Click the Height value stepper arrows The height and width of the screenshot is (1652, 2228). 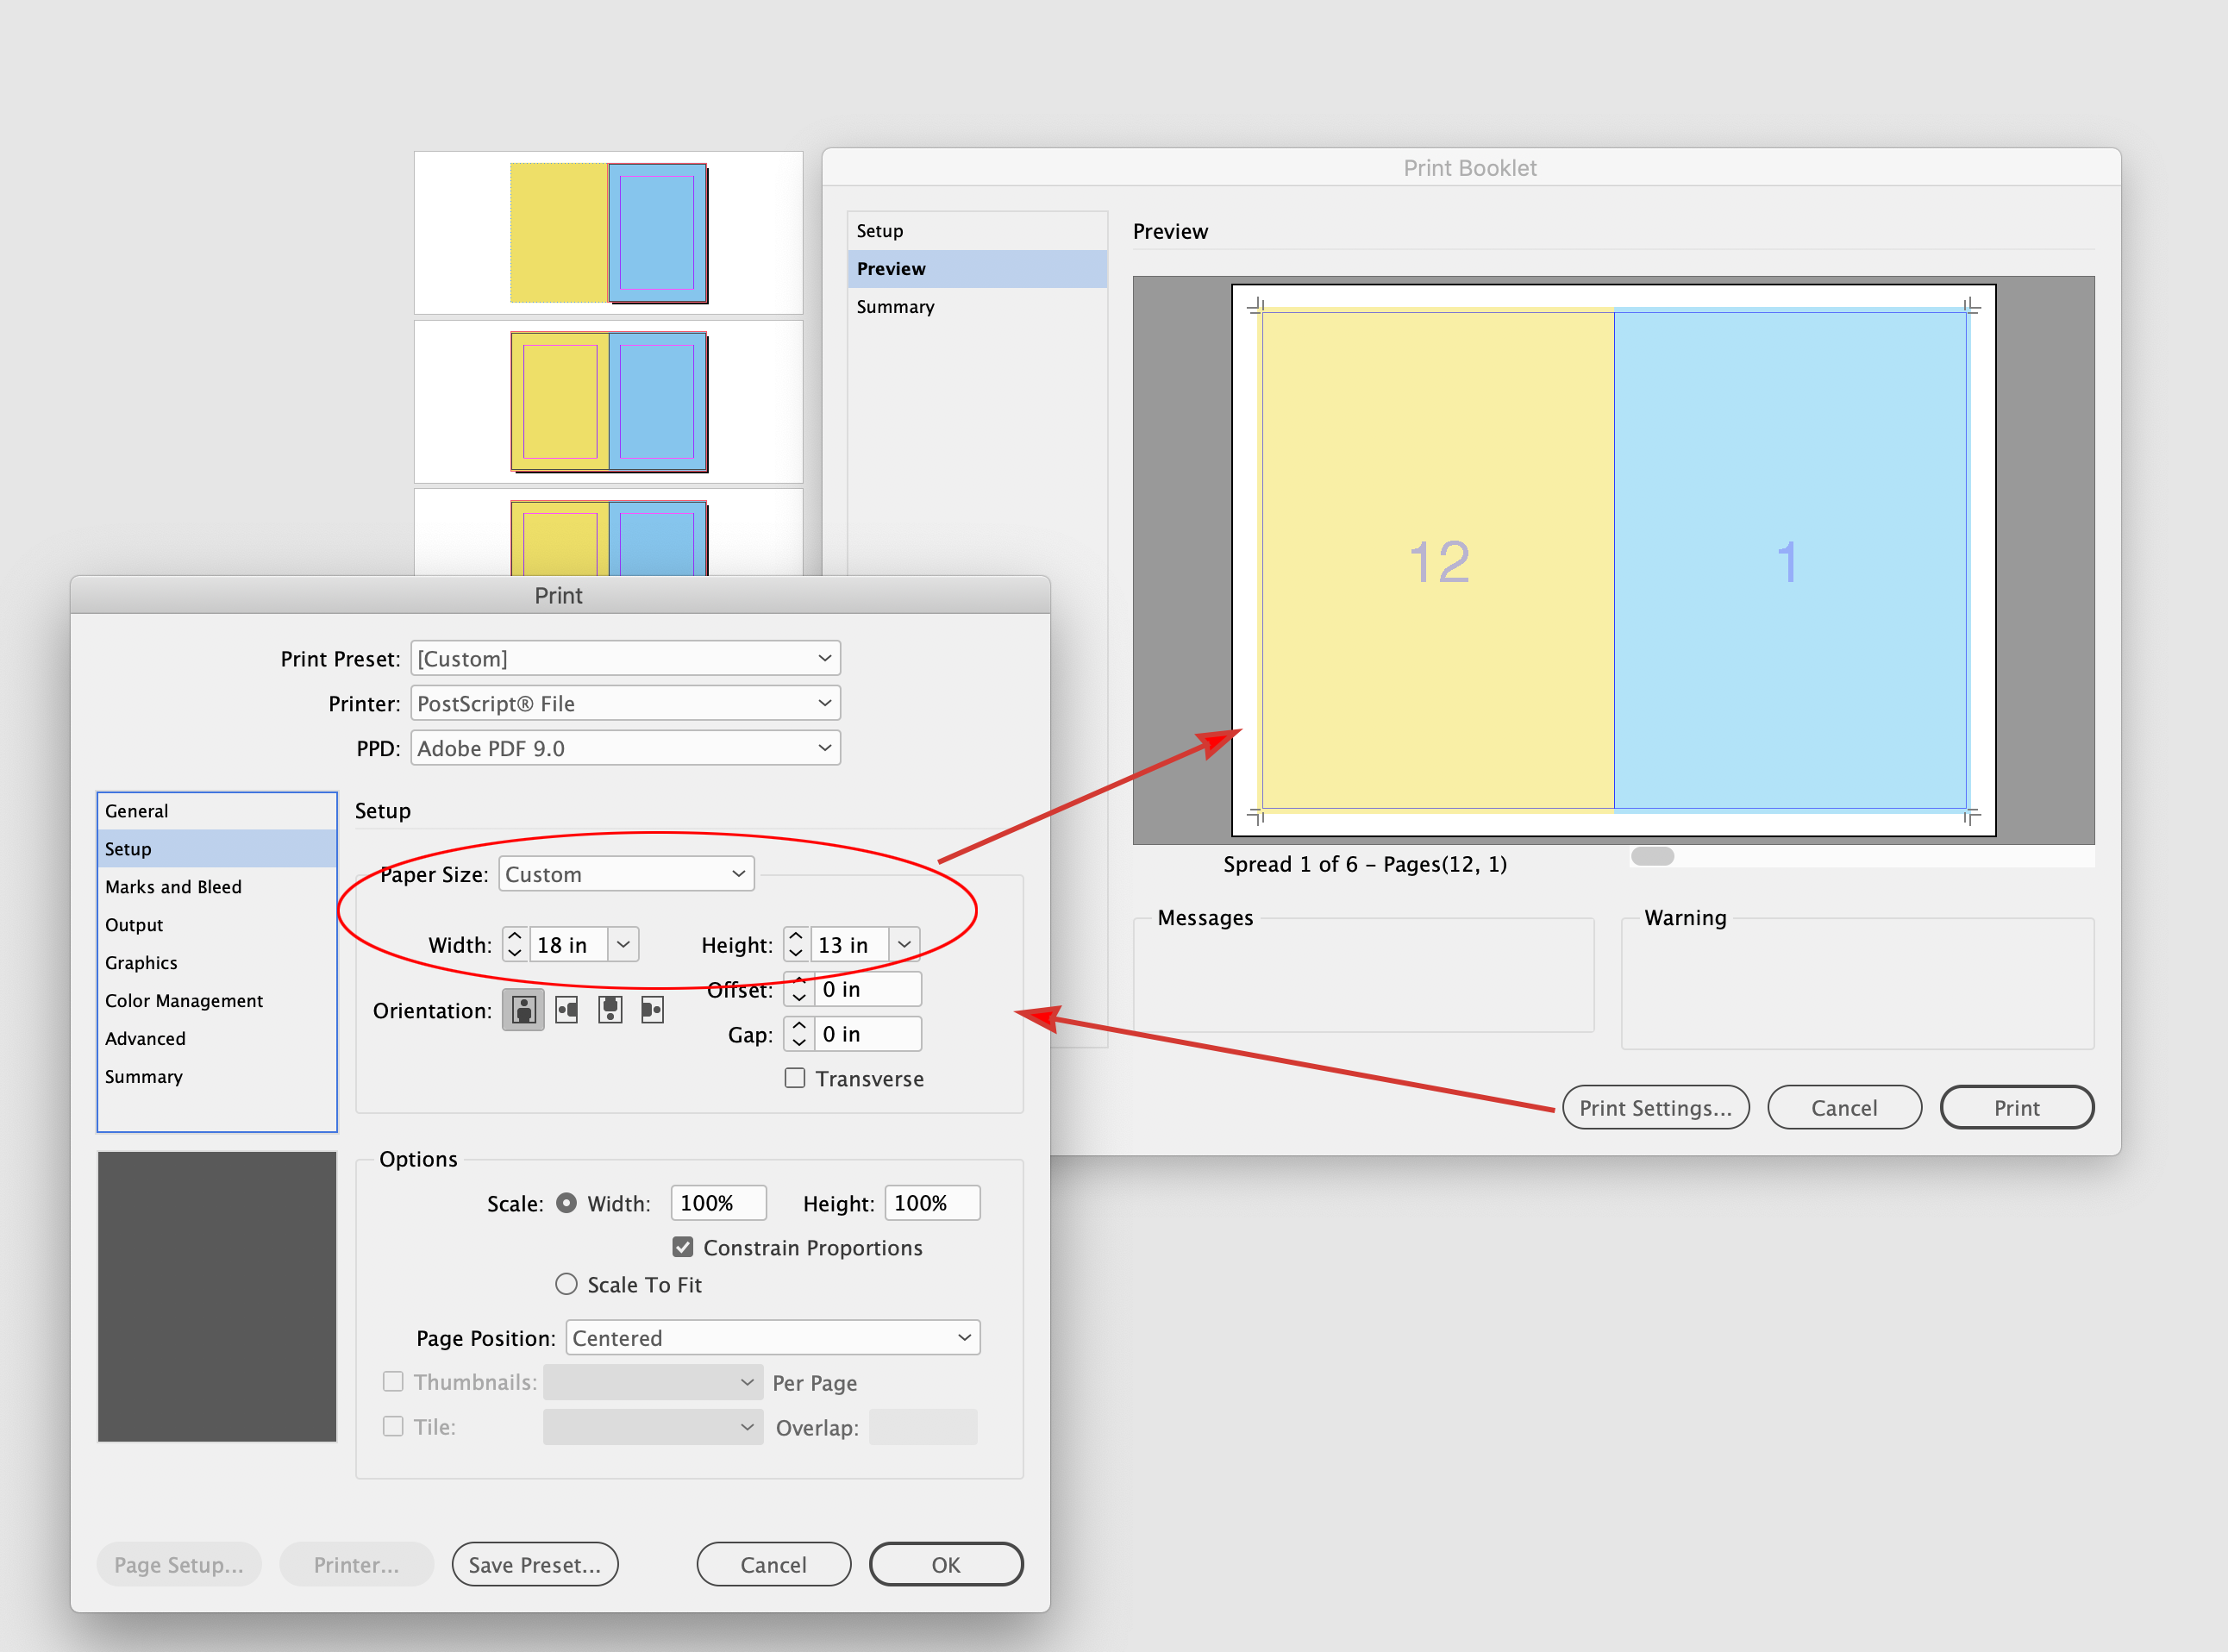click(795, 944)
